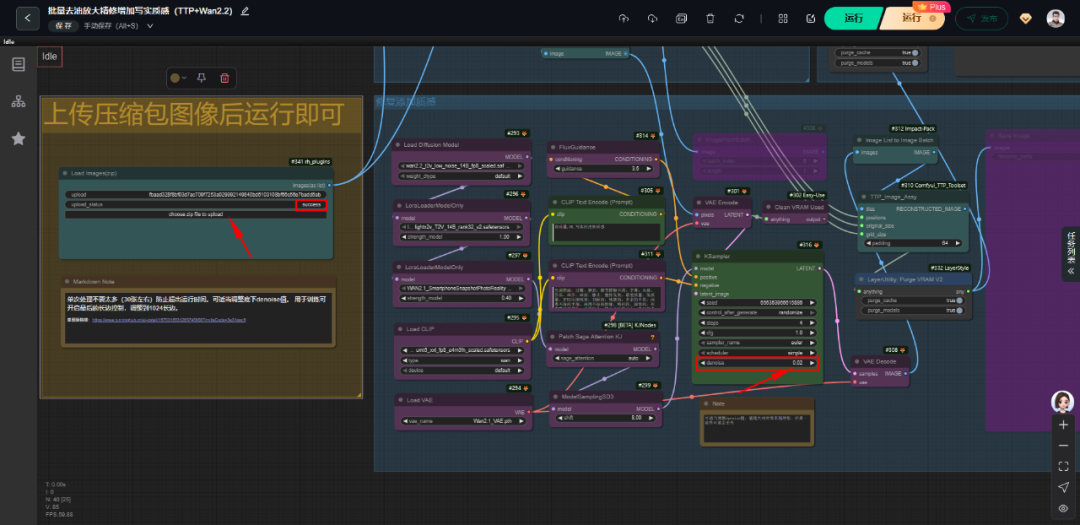
Task: Click the save button under the title
Action: click(x=63, y=25)
